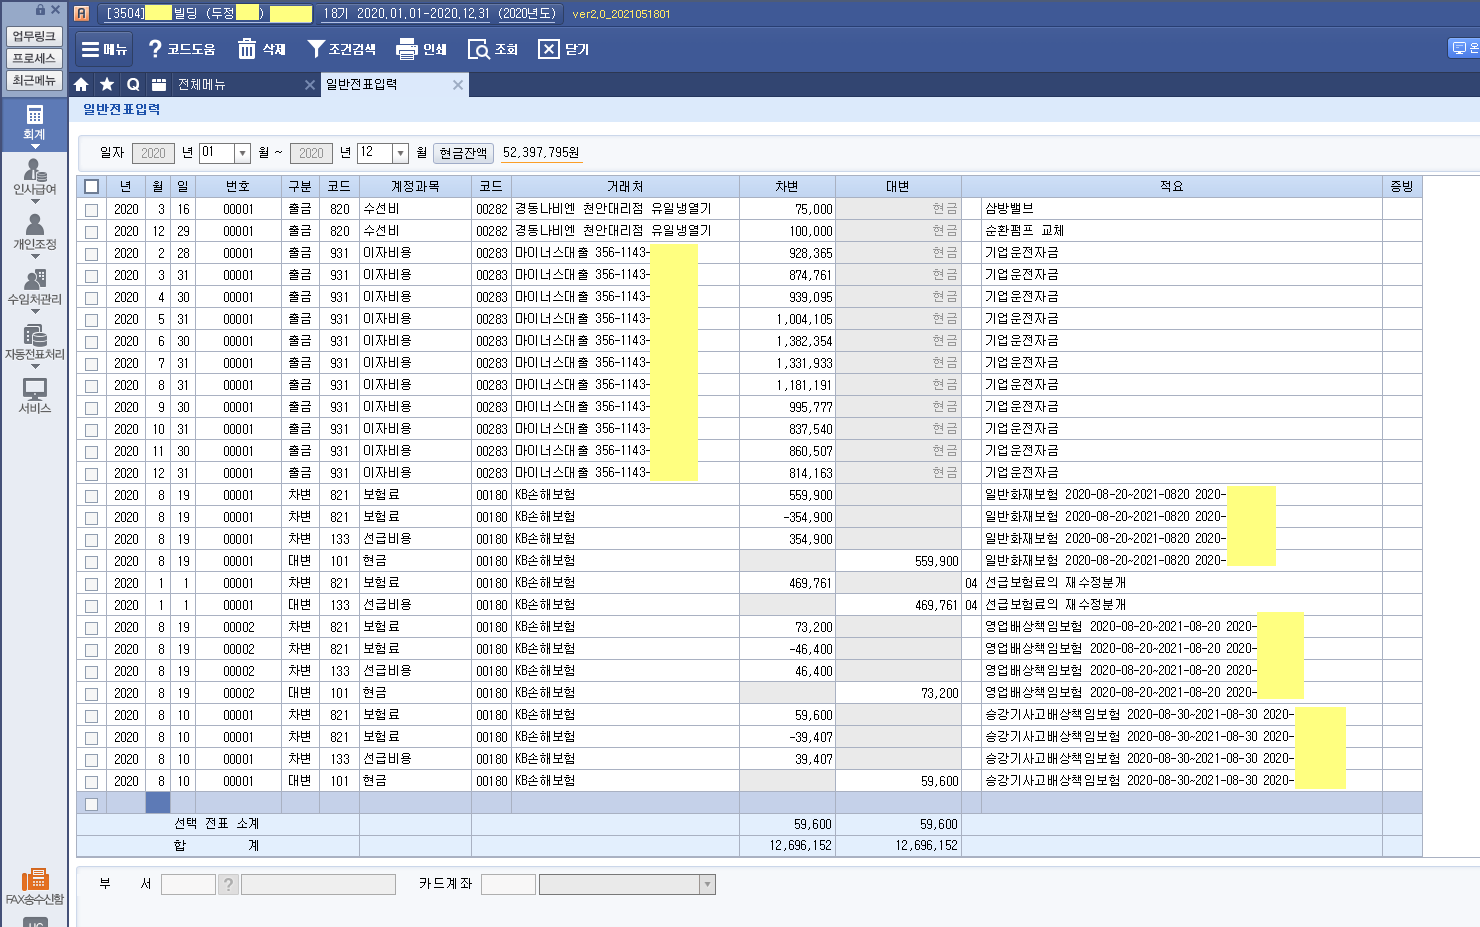Viewport: 1480px width, 927px height.
Task: Expand the end month dropdown showing 12
Action: coord(400,153)
